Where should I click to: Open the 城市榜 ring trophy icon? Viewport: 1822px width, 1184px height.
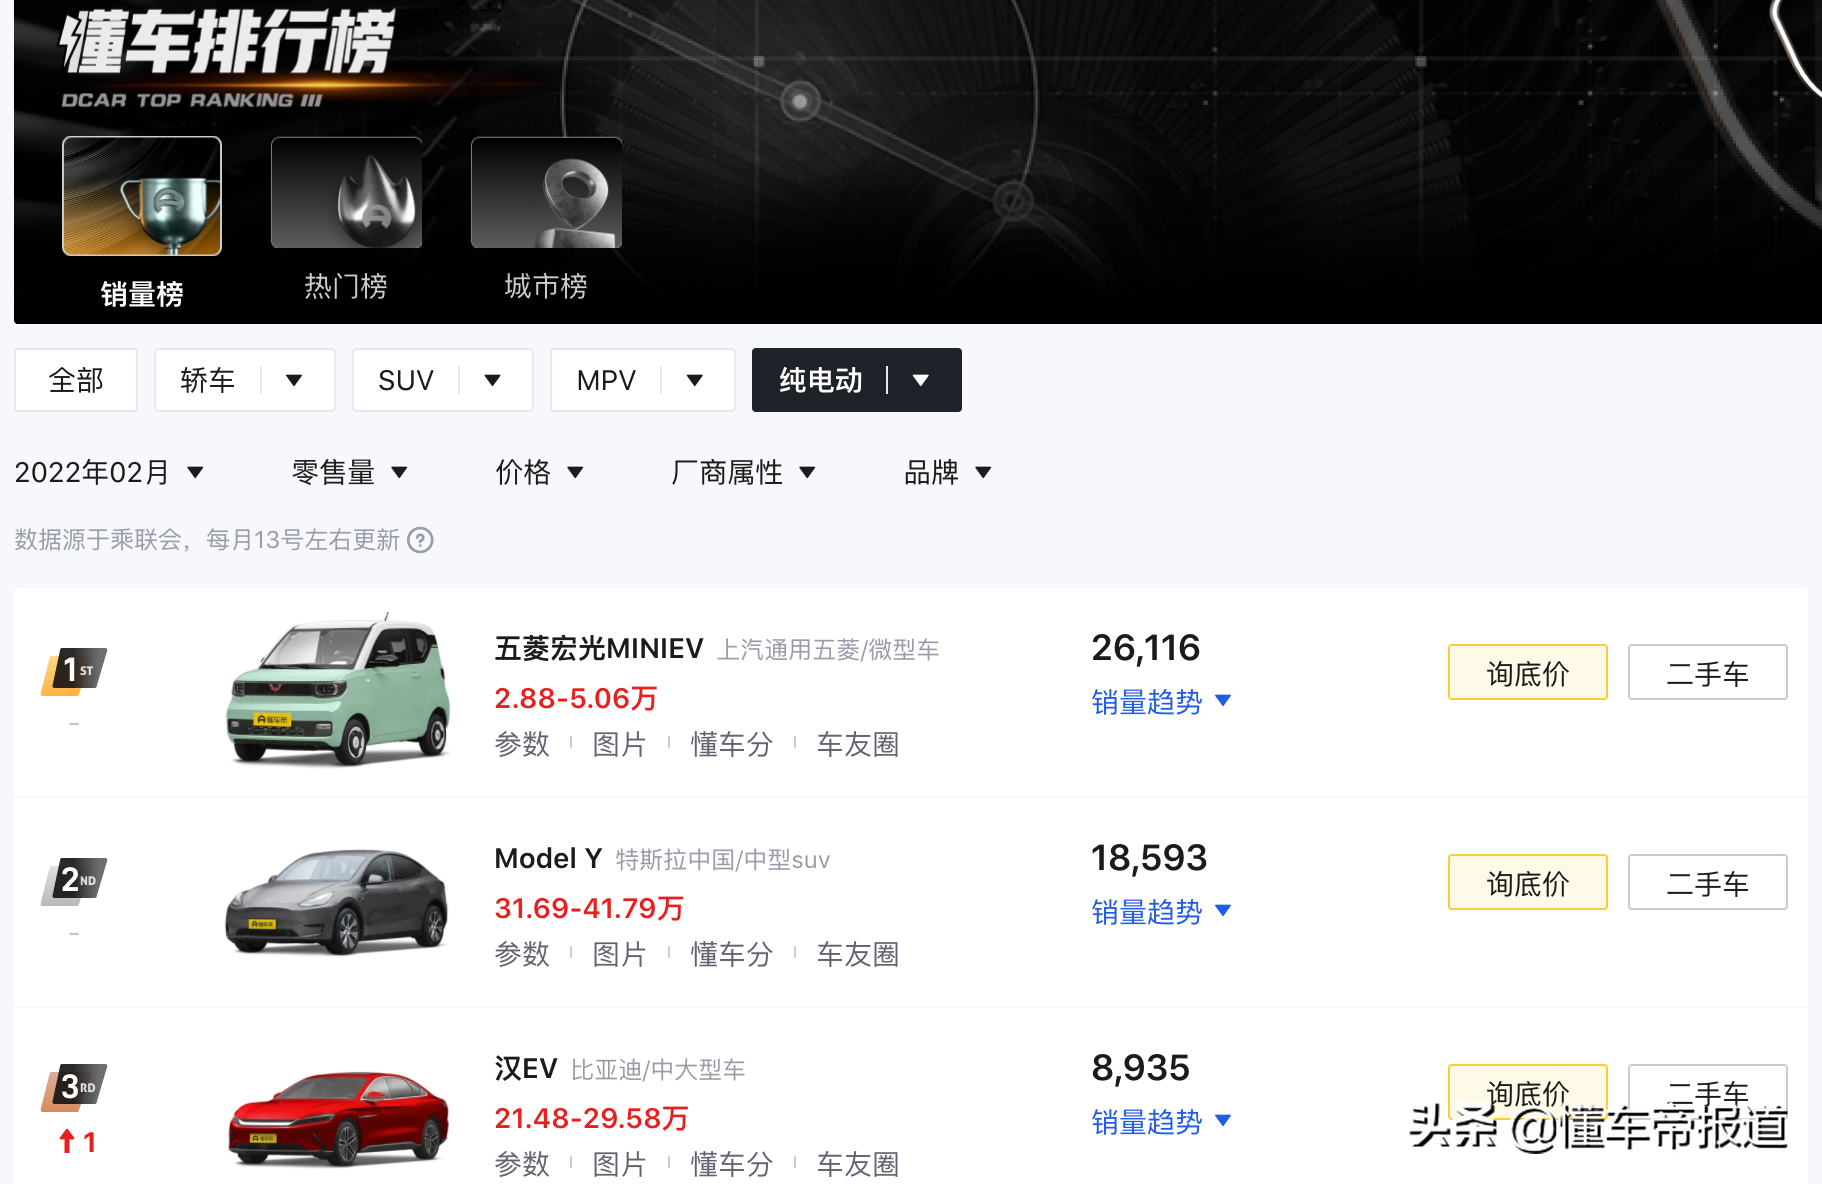pyautogui.click(x=546, y=192)
